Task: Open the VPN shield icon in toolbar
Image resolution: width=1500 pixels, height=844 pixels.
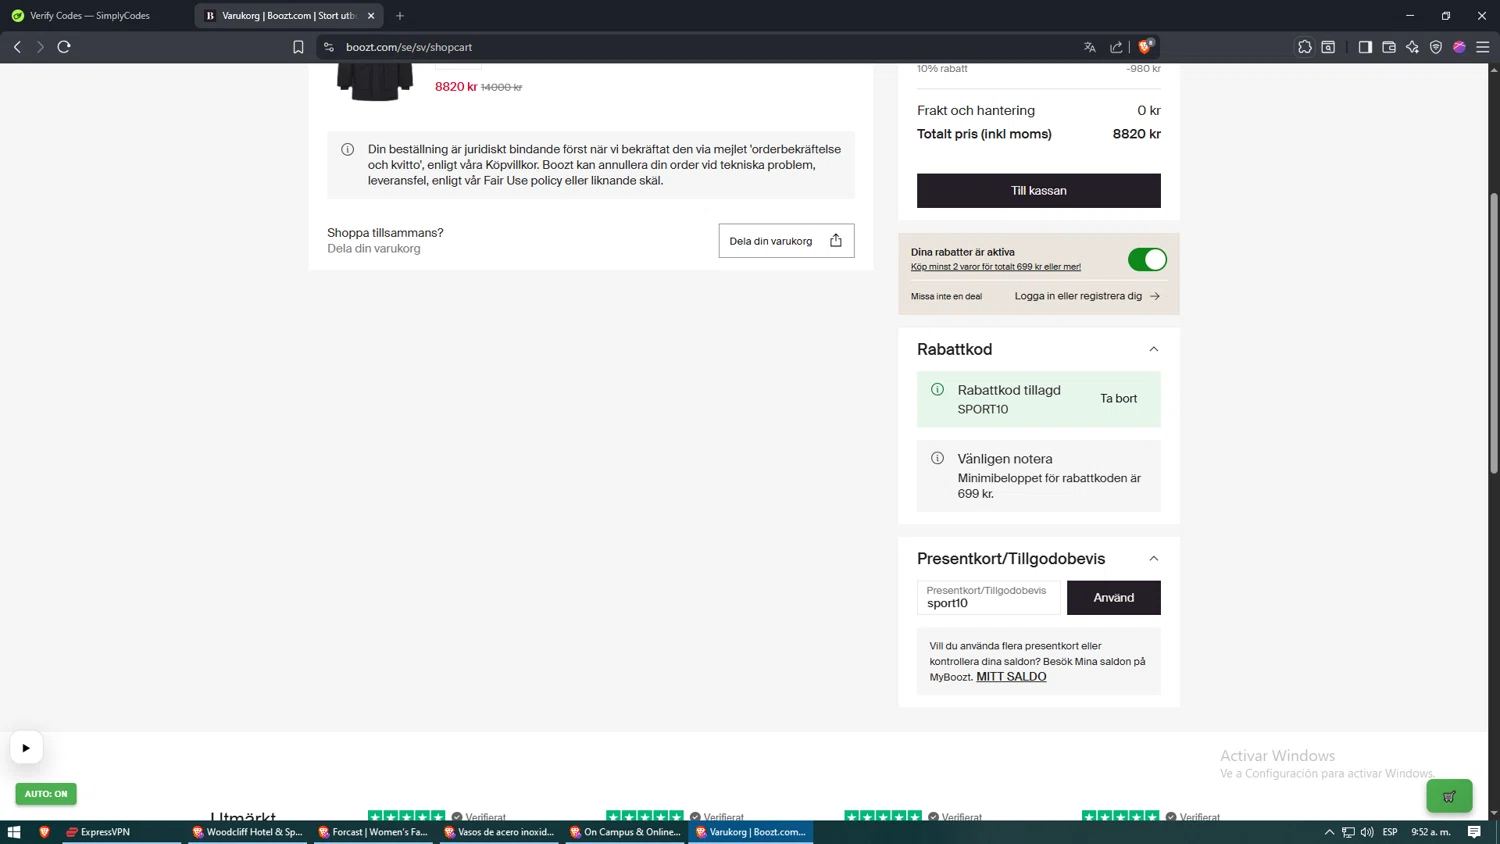Action: point(1436,47)
